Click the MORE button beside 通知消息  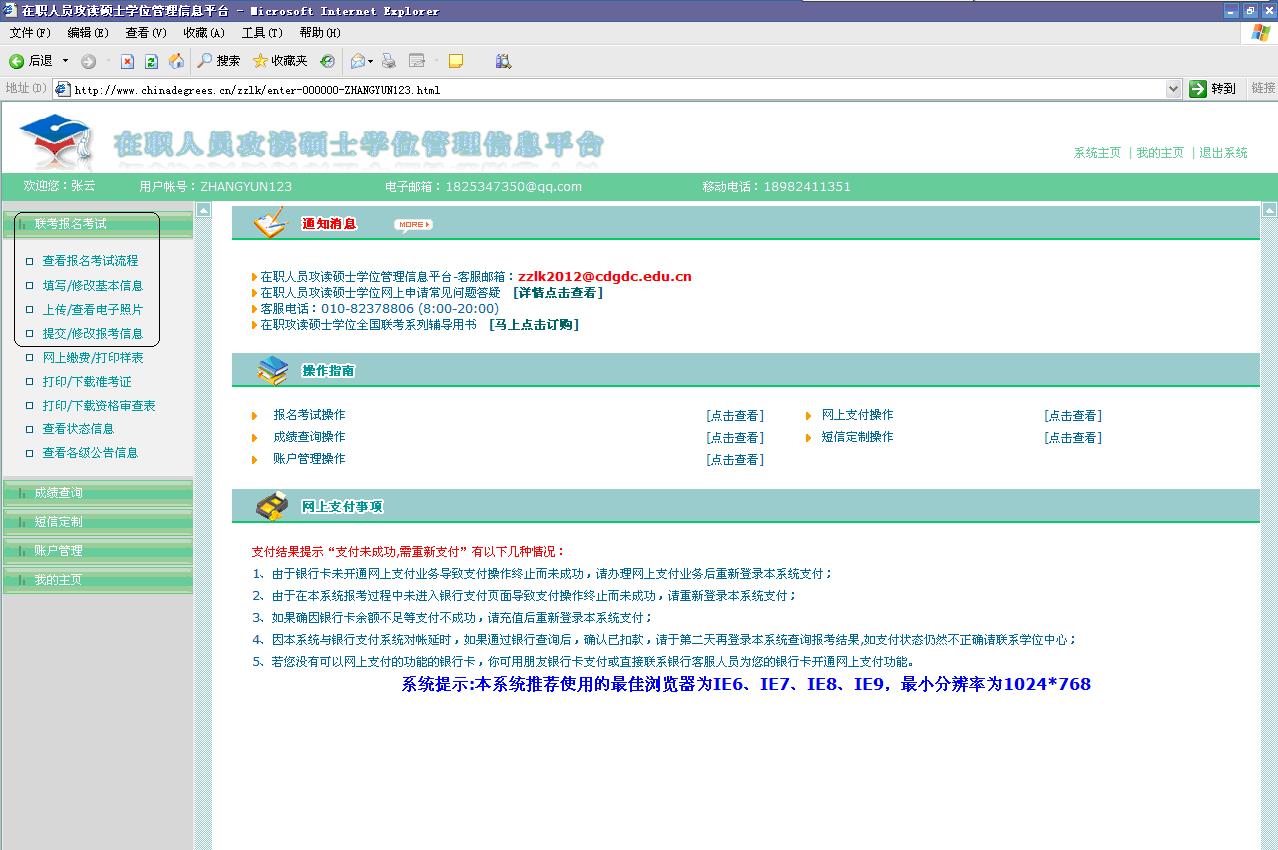pos(413,225)
